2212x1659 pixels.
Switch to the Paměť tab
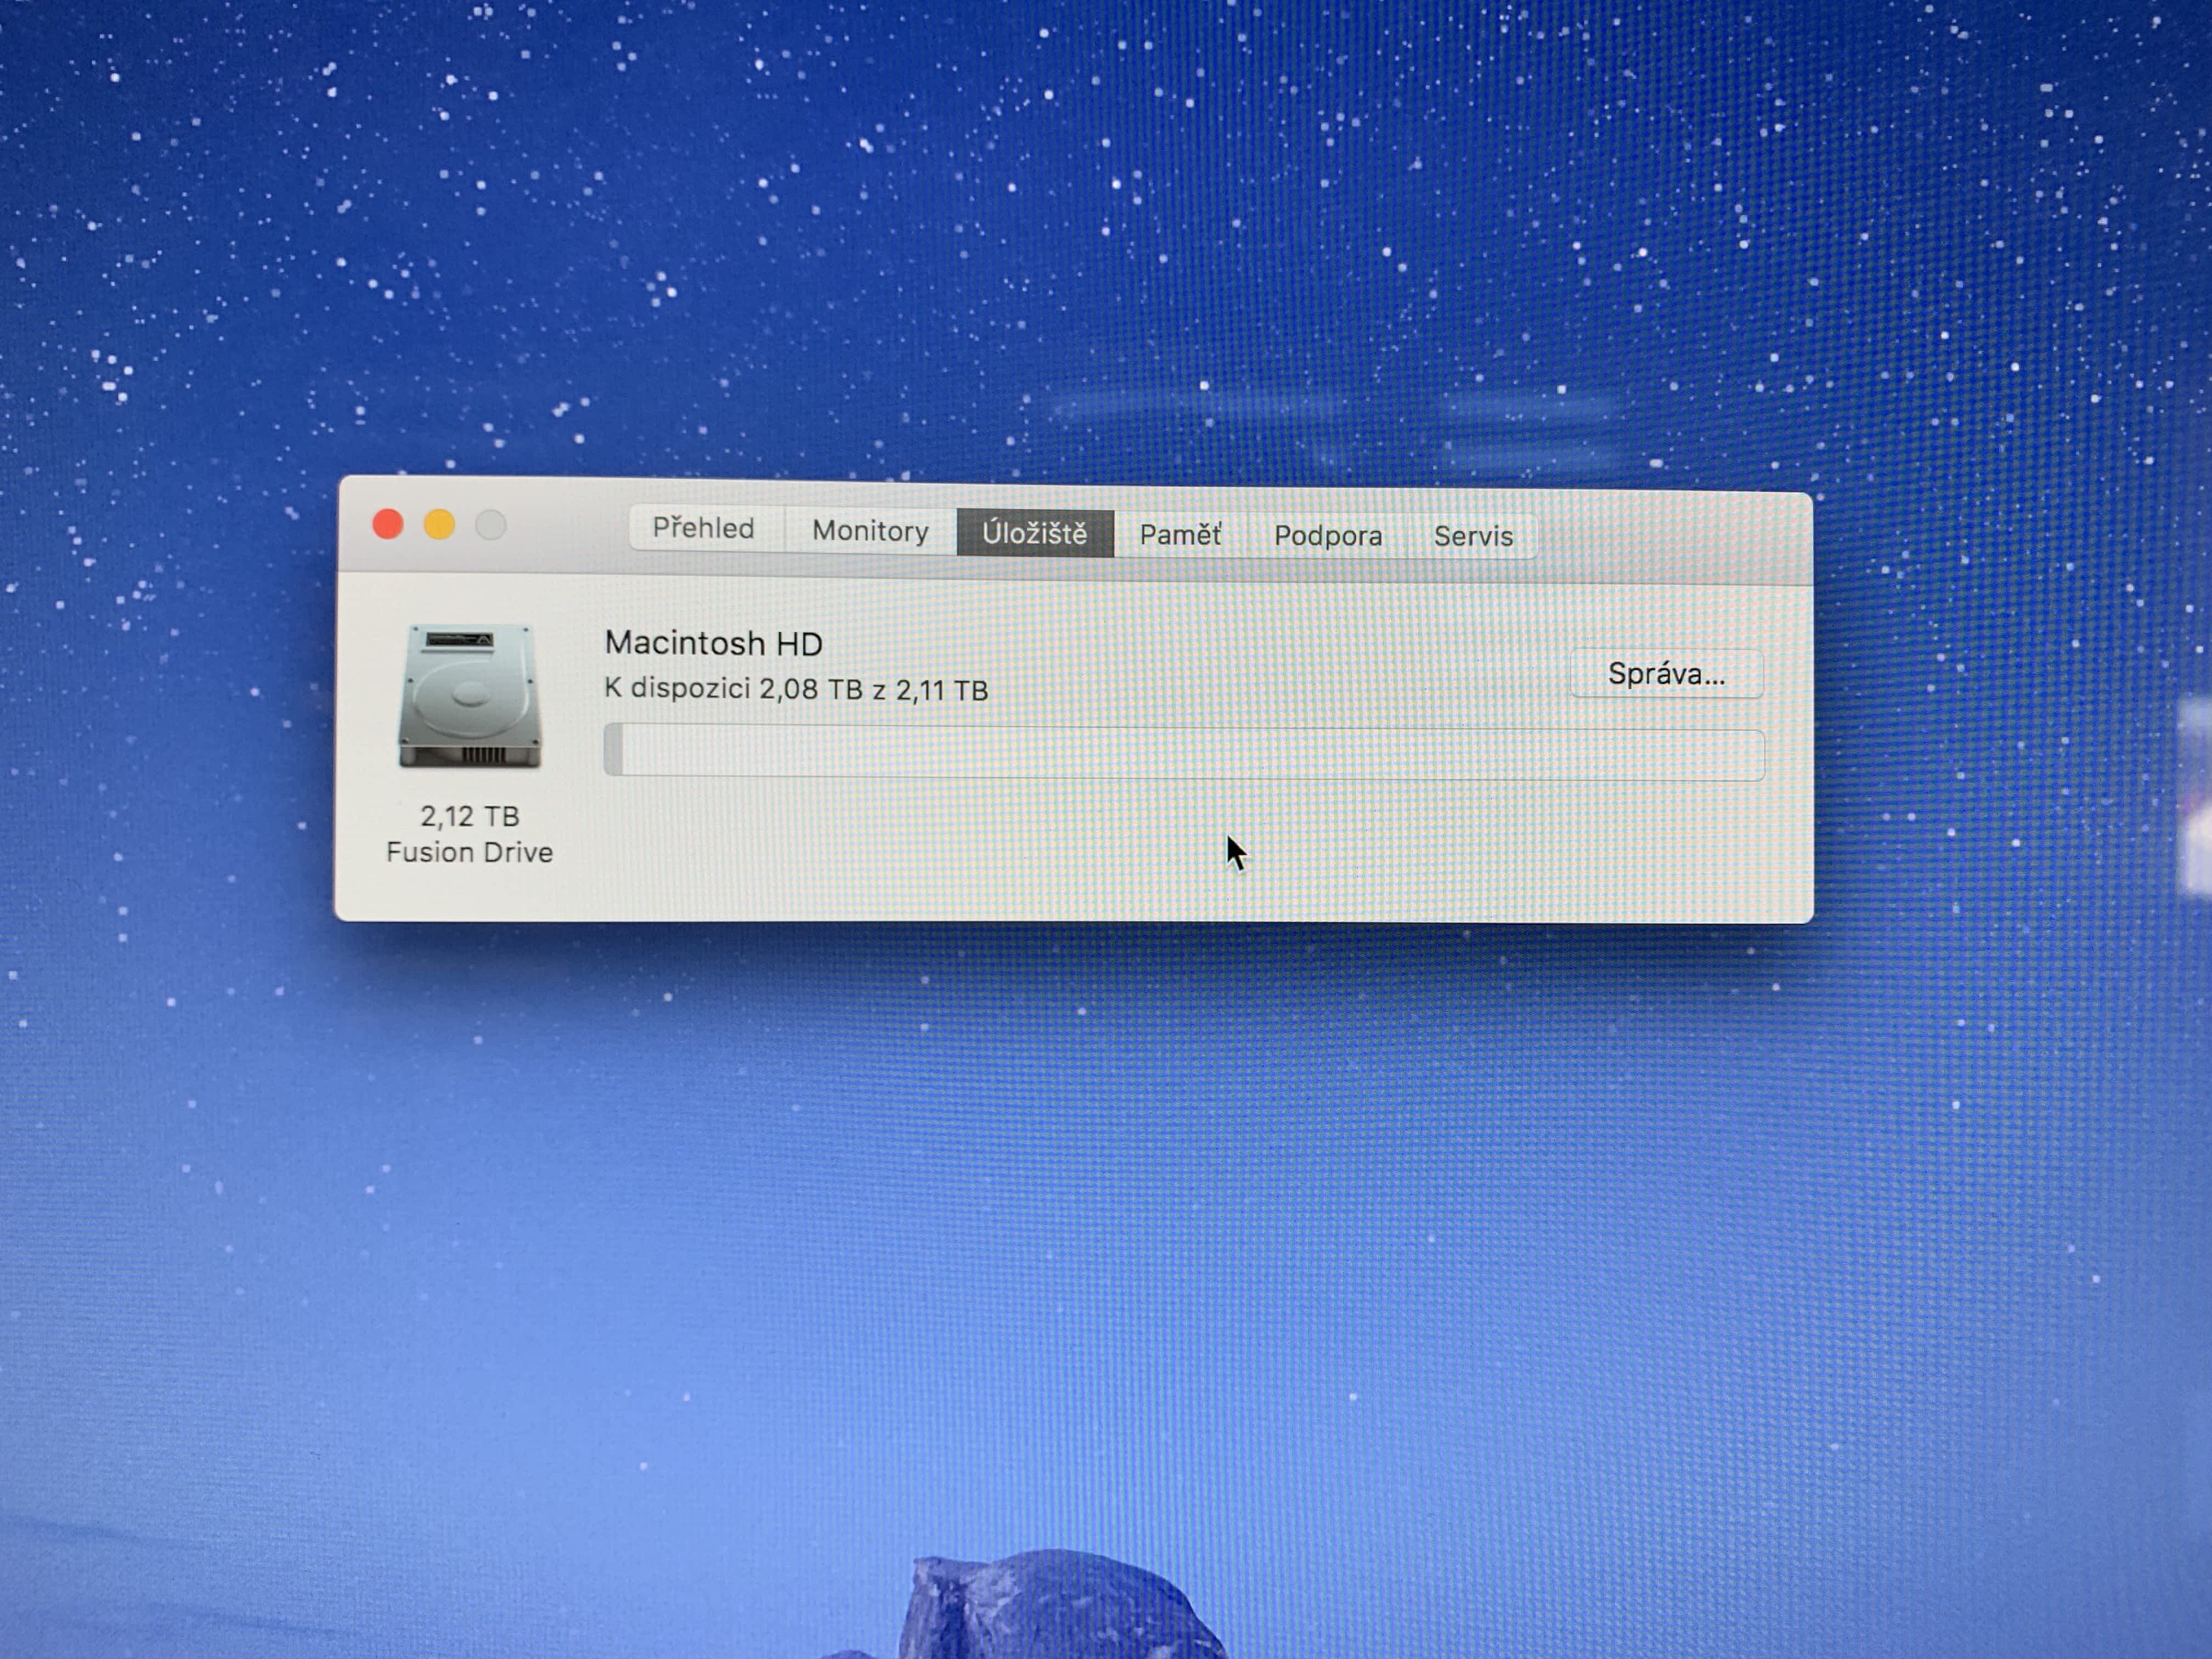[x=1180, y=535]
